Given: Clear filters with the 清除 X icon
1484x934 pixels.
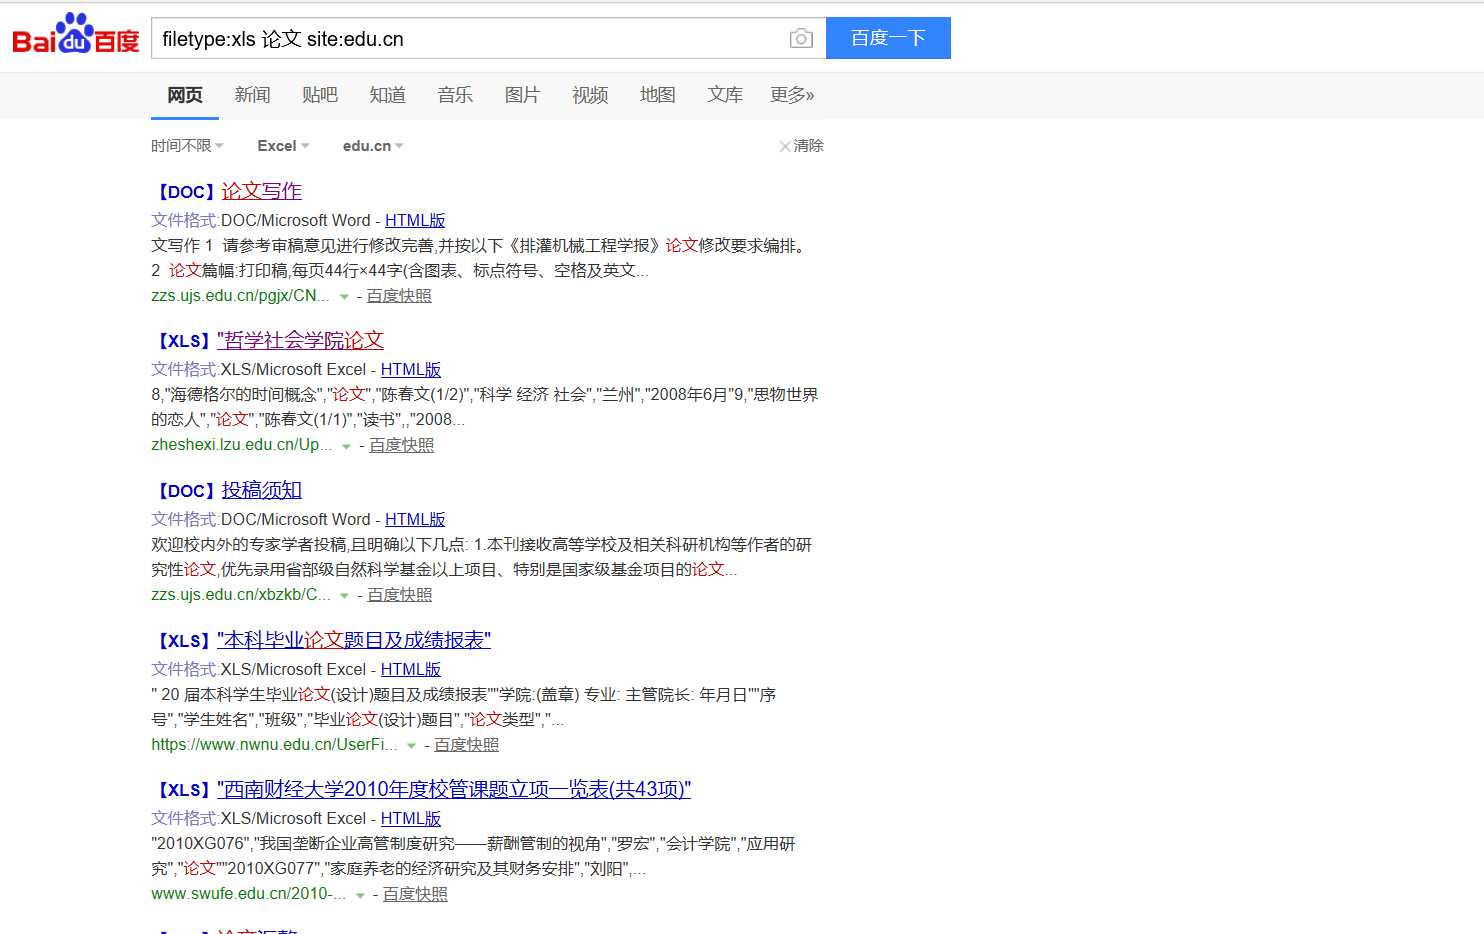Looking at the screenshot, I should (785, 146).
